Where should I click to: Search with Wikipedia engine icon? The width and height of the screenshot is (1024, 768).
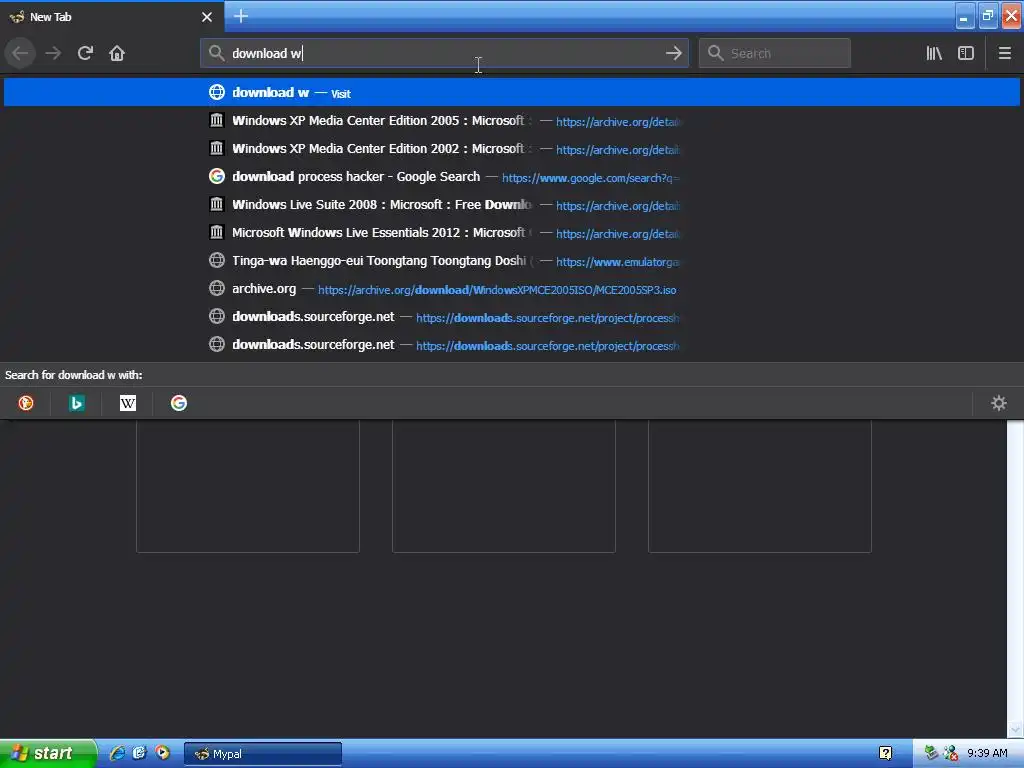(x=128, y=403)
